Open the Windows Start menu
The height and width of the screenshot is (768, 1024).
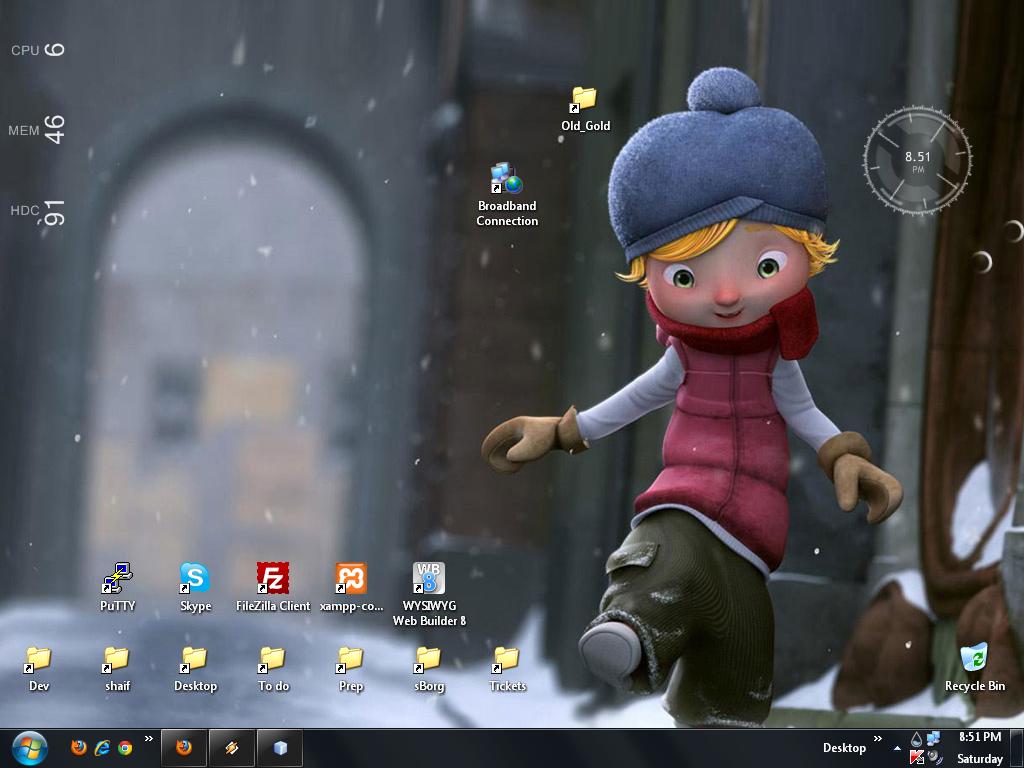(x=30, y=747)
